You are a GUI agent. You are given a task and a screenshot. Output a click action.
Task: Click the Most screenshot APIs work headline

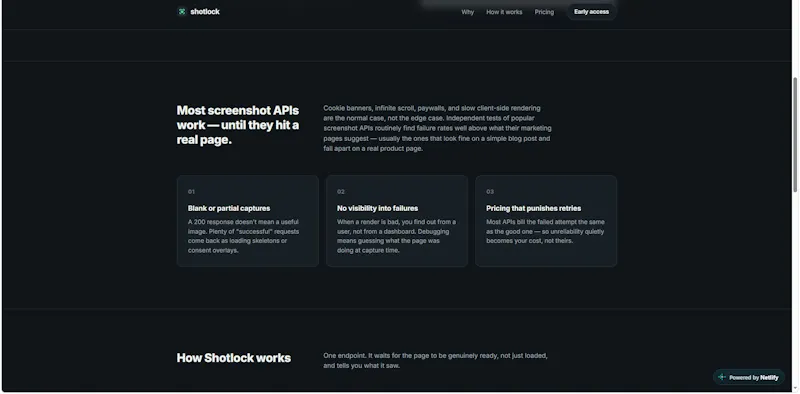coord(238,125)
